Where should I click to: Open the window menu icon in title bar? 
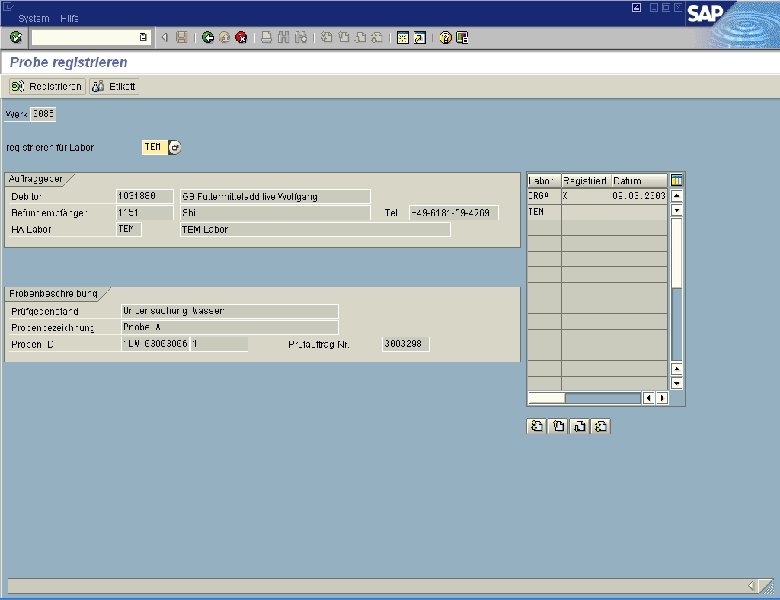(x=8, y=7)
